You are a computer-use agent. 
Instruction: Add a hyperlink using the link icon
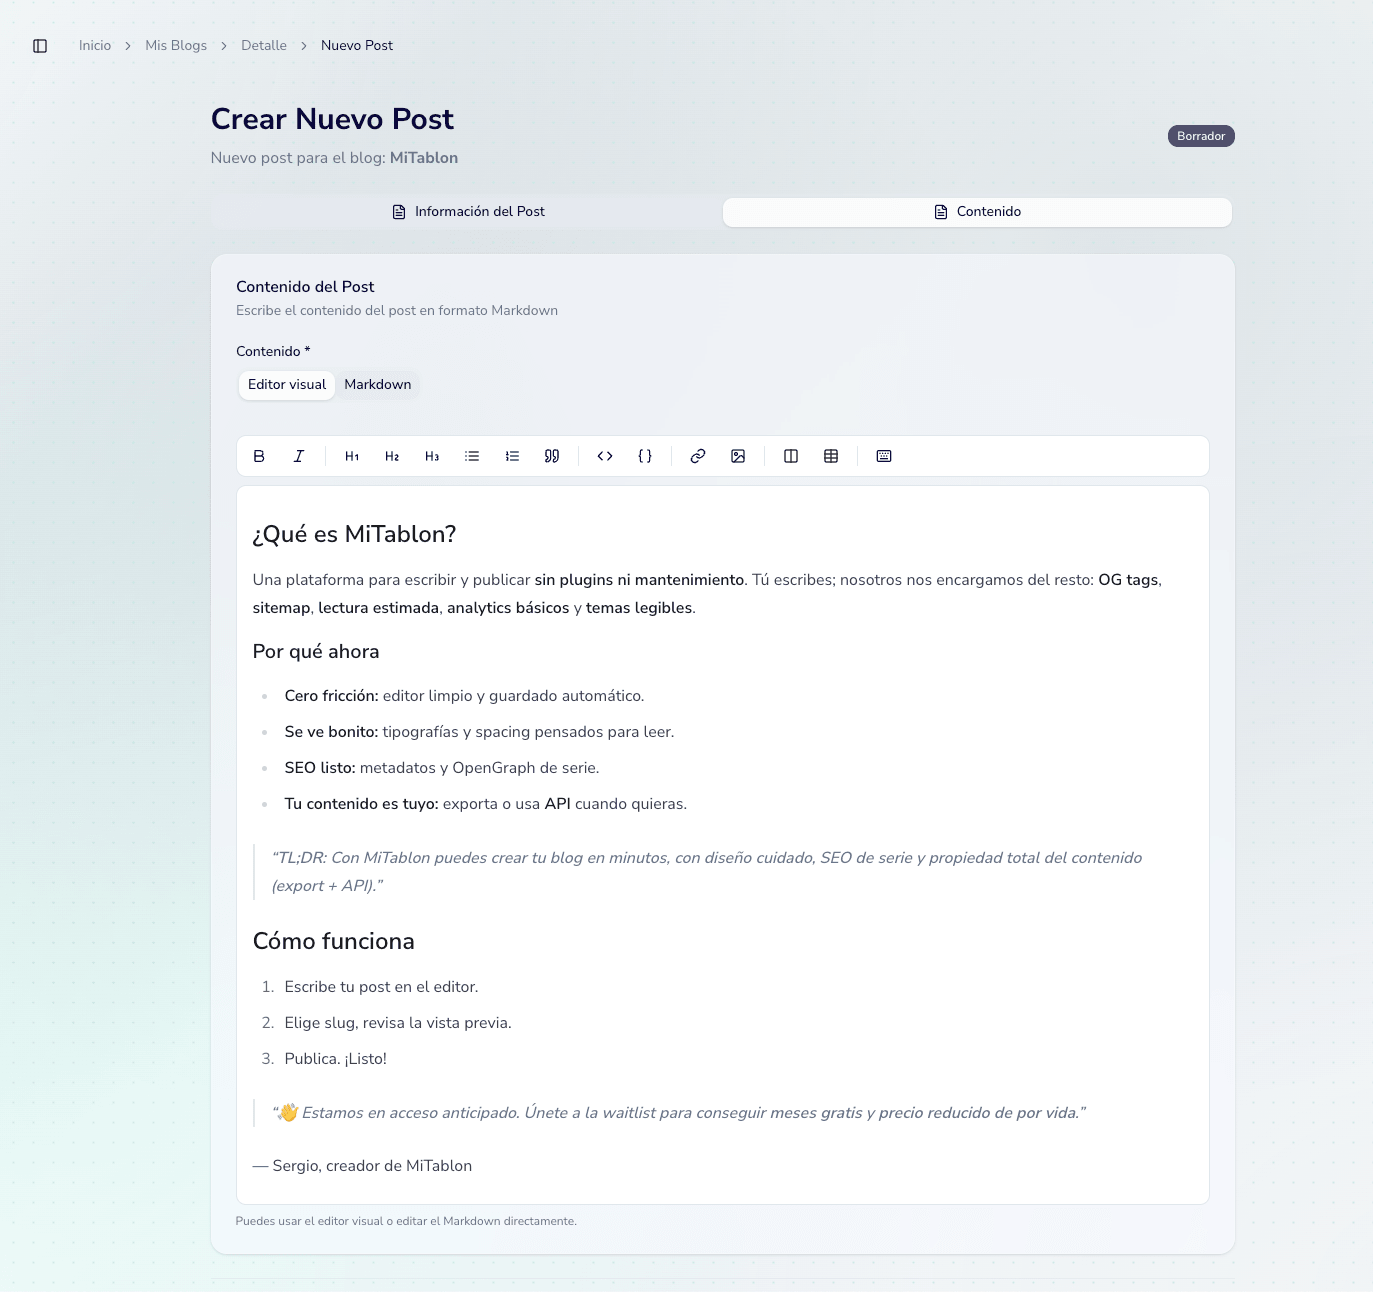pyautogui.click(x=698, y=456)
